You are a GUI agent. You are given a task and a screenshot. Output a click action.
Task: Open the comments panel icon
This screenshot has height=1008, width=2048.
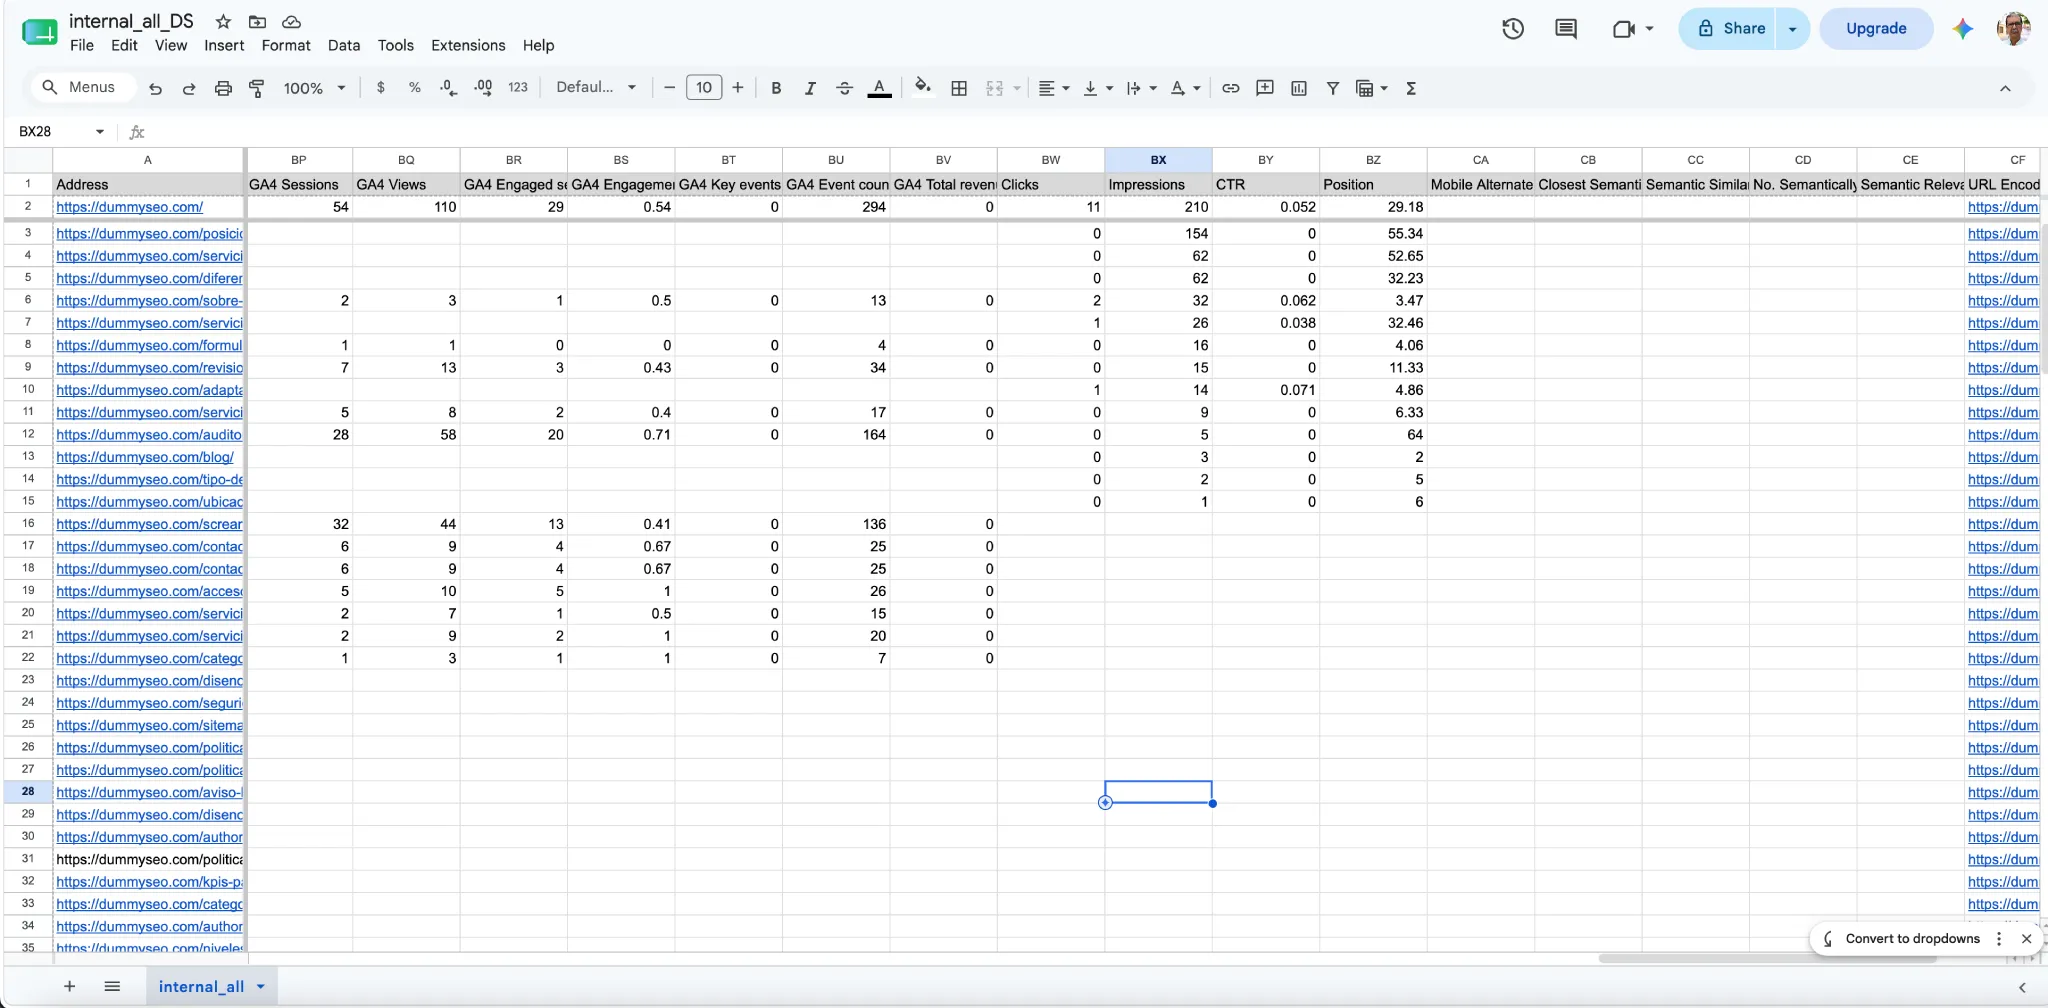[1566, 29]
